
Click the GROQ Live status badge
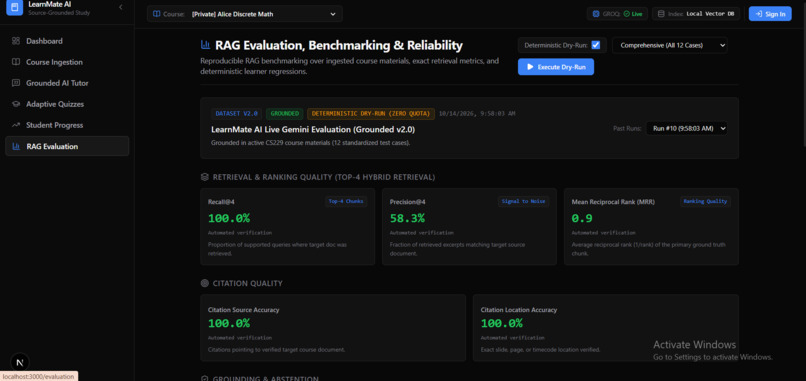tap(617, 14)
